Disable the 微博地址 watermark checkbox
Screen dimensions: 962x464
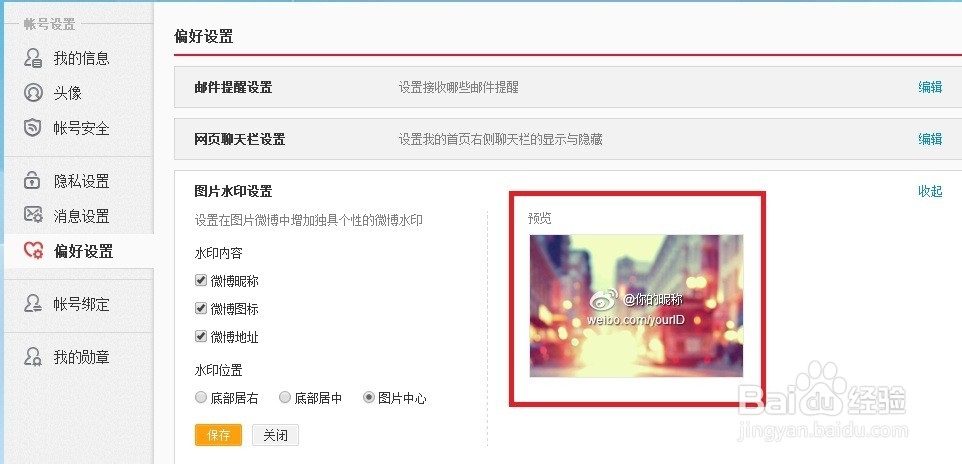(201, 336)
